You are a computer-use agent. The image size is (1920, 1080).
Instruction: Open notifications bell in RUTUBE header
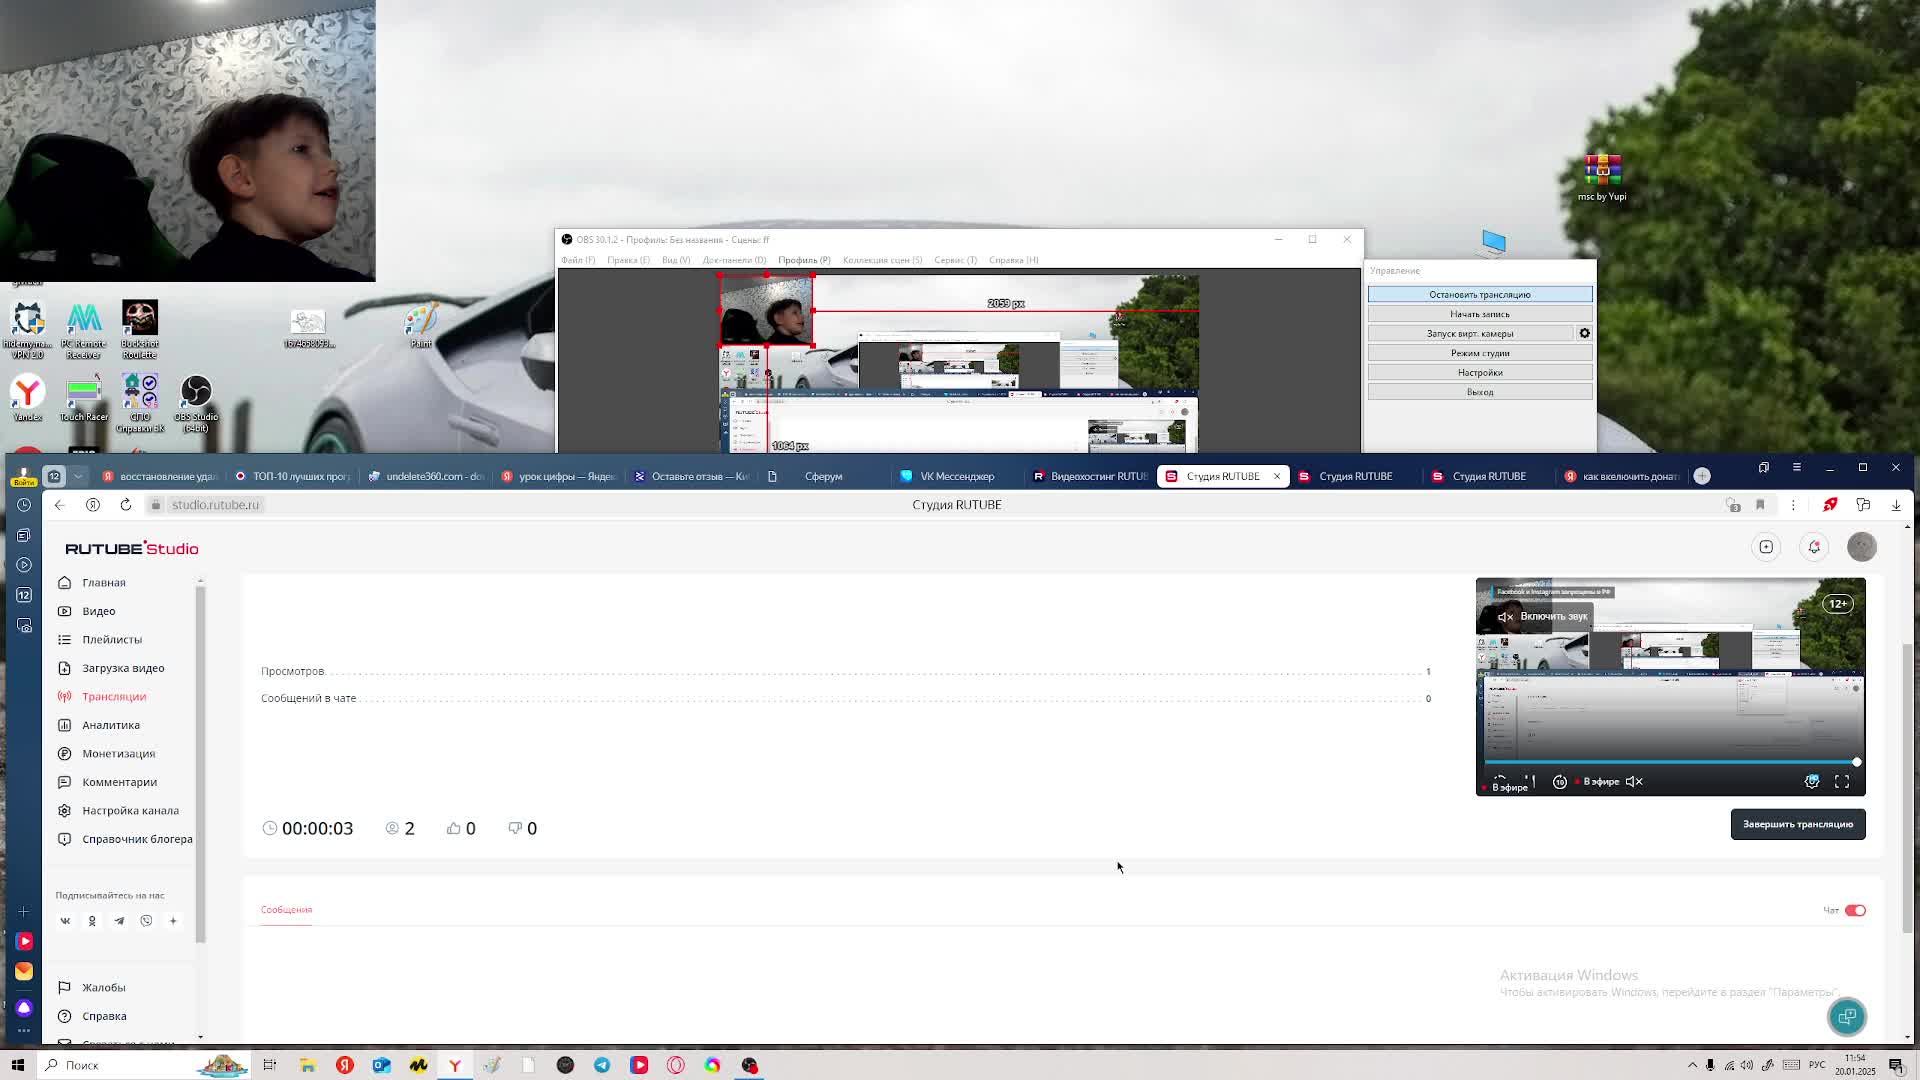[x=1814, y=547]
